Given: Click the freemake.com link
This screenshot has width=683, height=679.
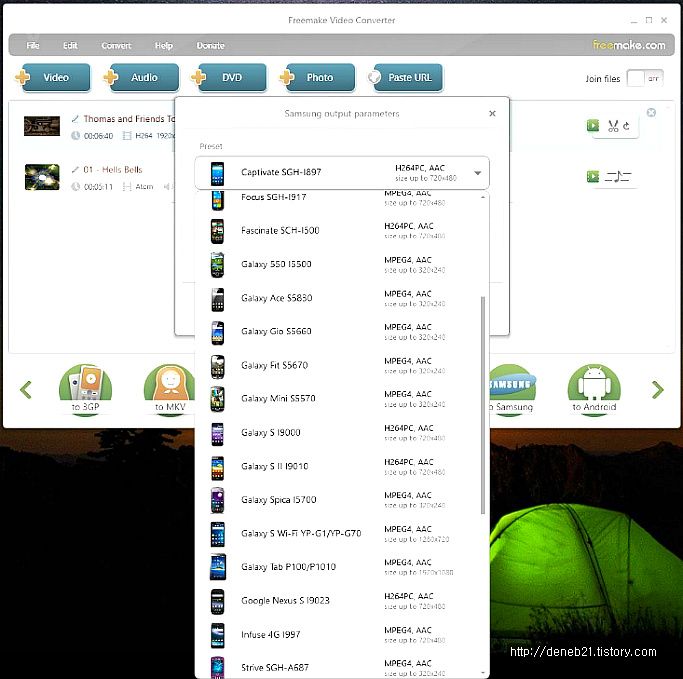Looking at the screenshot, I should 629,45.
